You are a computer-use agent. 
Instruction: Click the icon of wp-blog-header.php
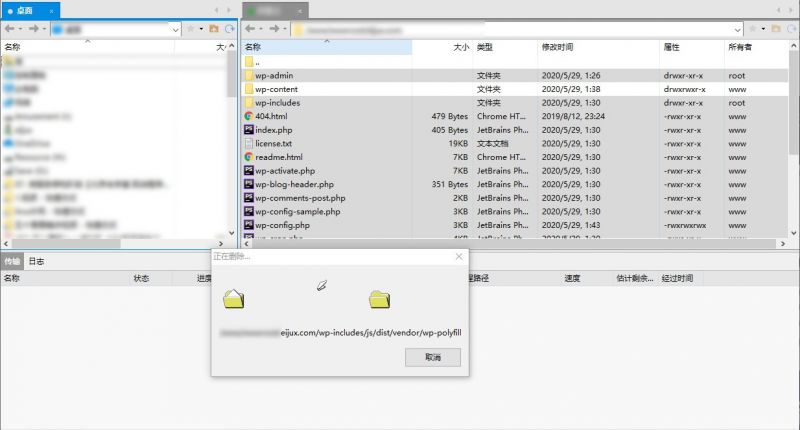click(249, 184)
